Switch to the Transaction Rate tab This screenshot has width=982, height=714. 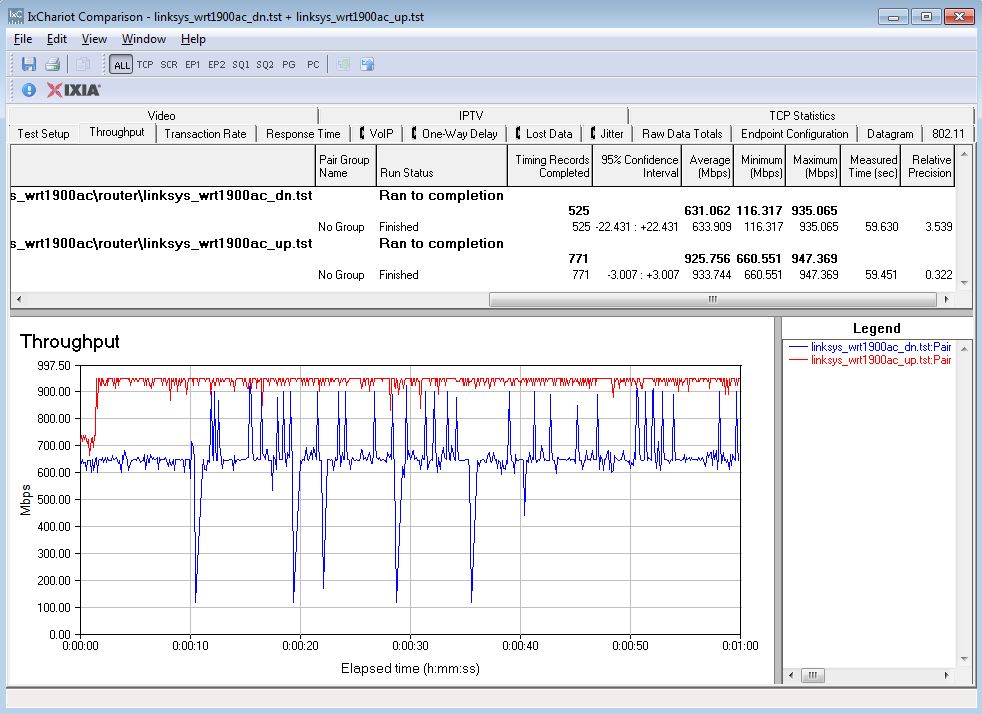(x=205, y=133)
